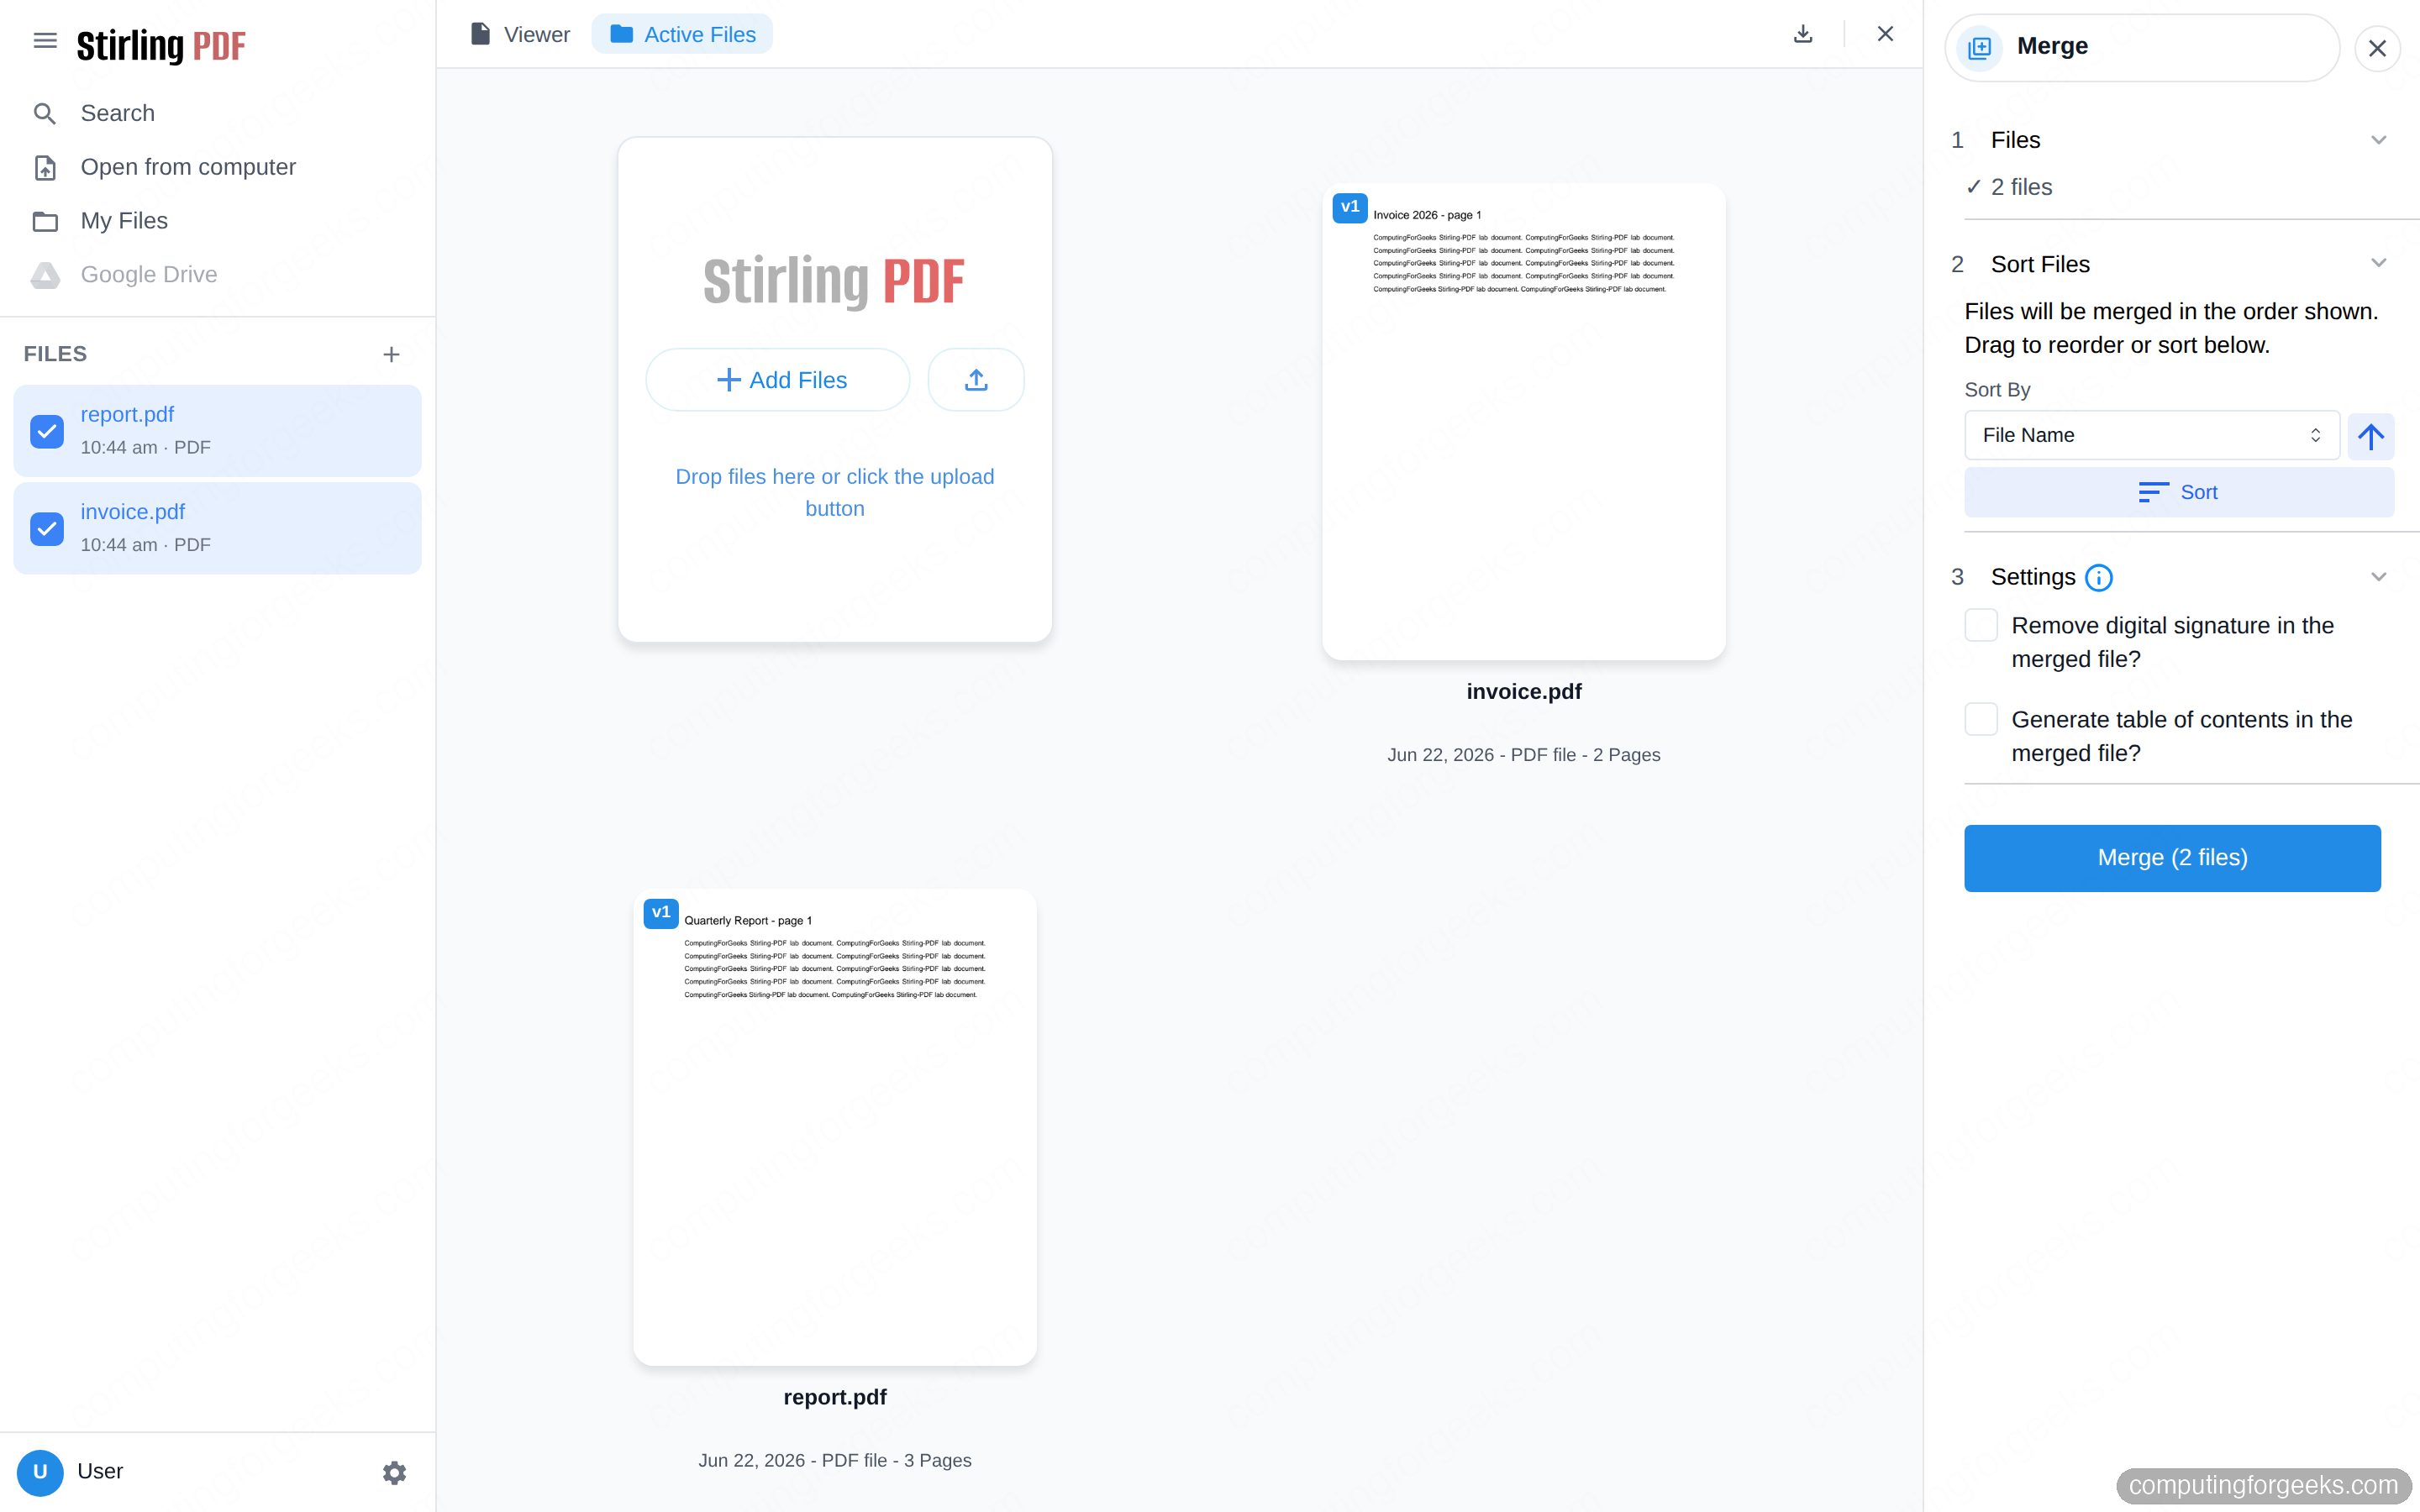Click the Google Drive icon
Viewport: 2420px width, 1512px height.
(45, 275)
